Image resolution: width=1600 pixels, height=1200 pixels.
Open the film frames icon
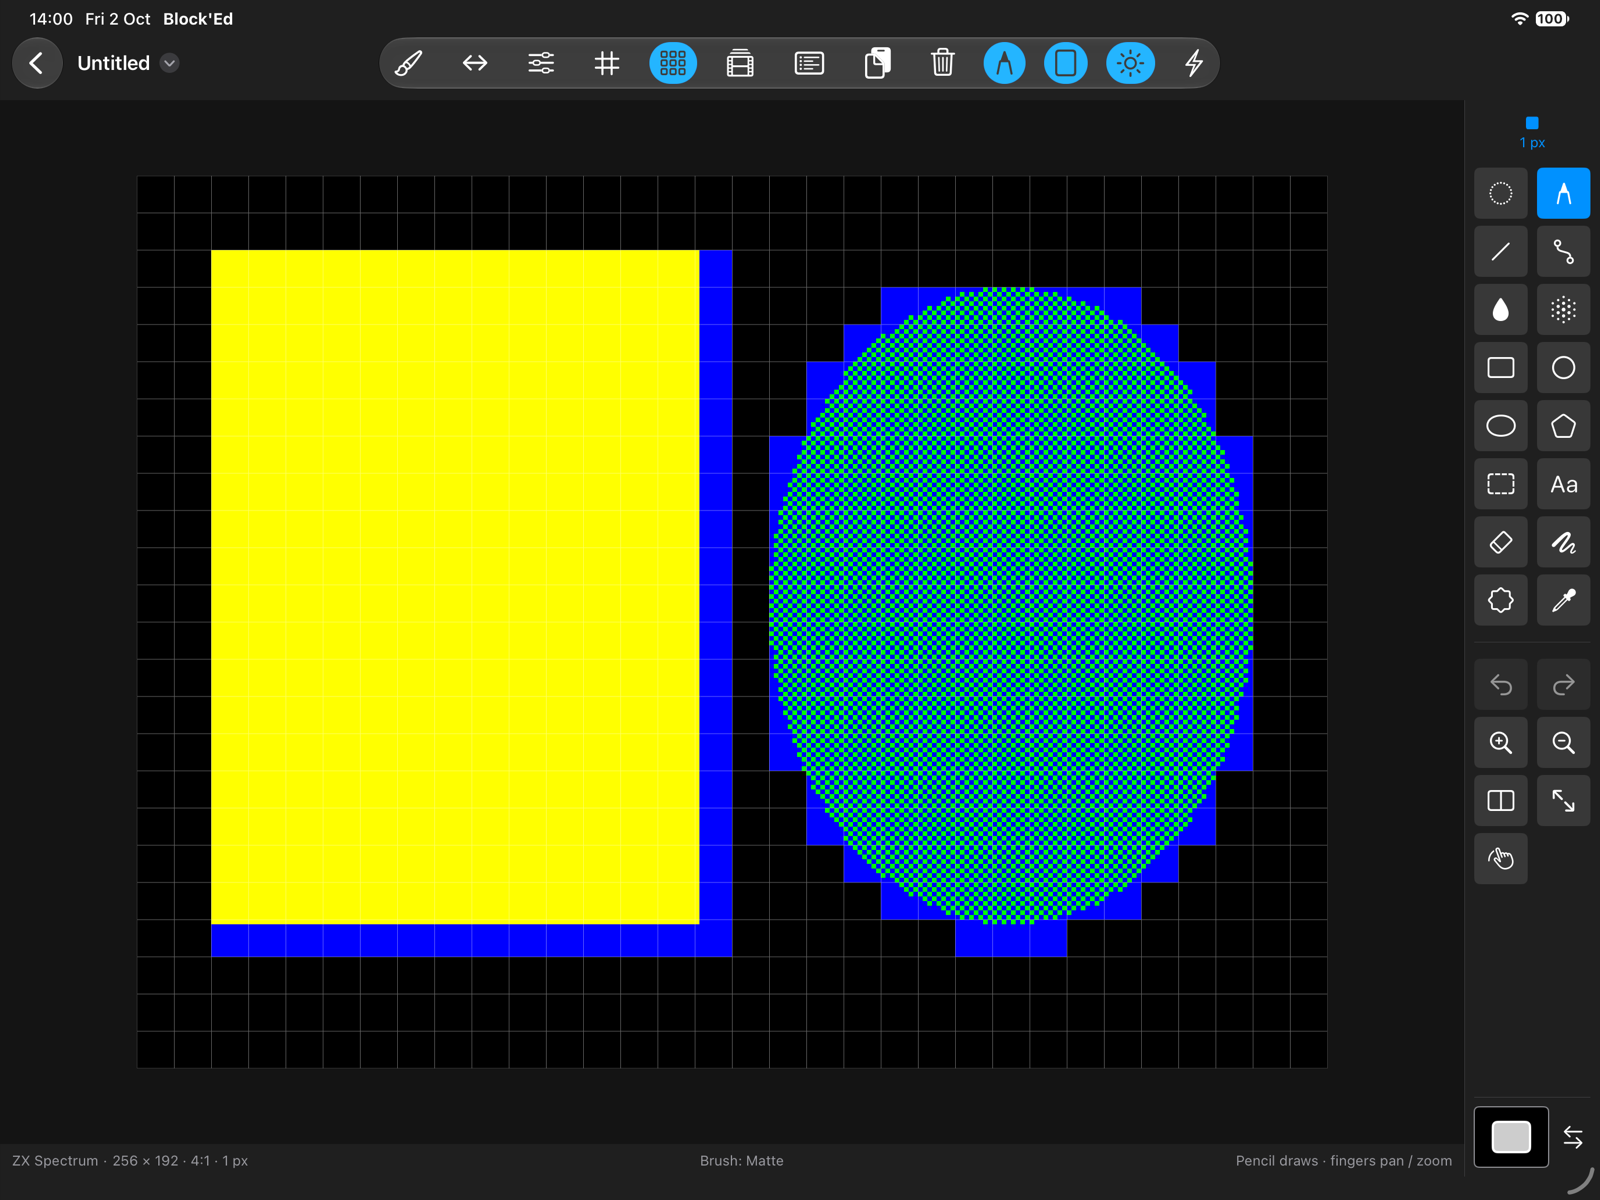coord(740,63)
